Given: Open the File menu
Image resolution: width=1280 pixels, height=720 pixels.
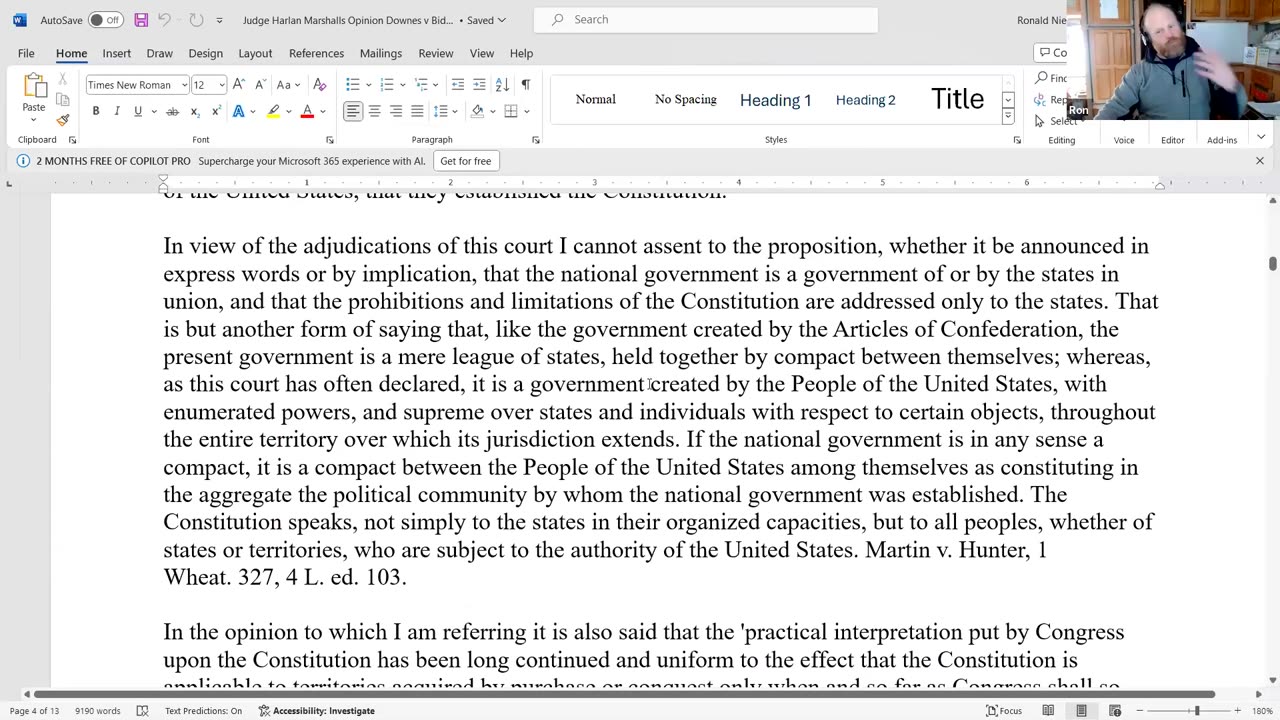Looking at the screenshot, I should click(x=26, y=53).
